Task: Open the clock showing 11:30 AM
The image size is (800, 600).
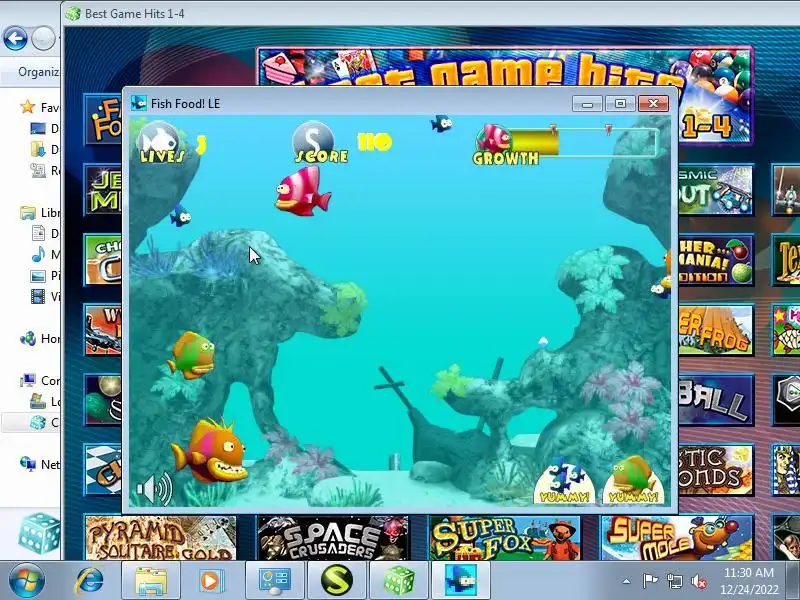Action: tap(749, 581)
